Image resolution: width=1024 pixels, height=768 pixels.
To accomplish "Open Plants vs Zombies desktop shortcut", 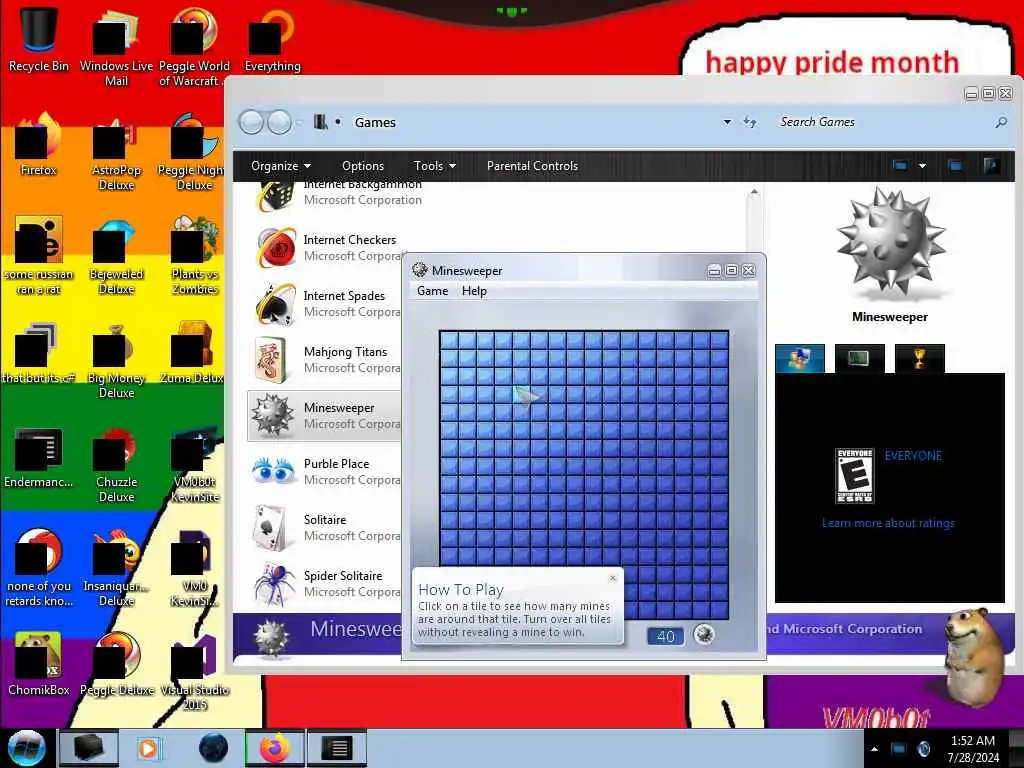I will point(194,256).
